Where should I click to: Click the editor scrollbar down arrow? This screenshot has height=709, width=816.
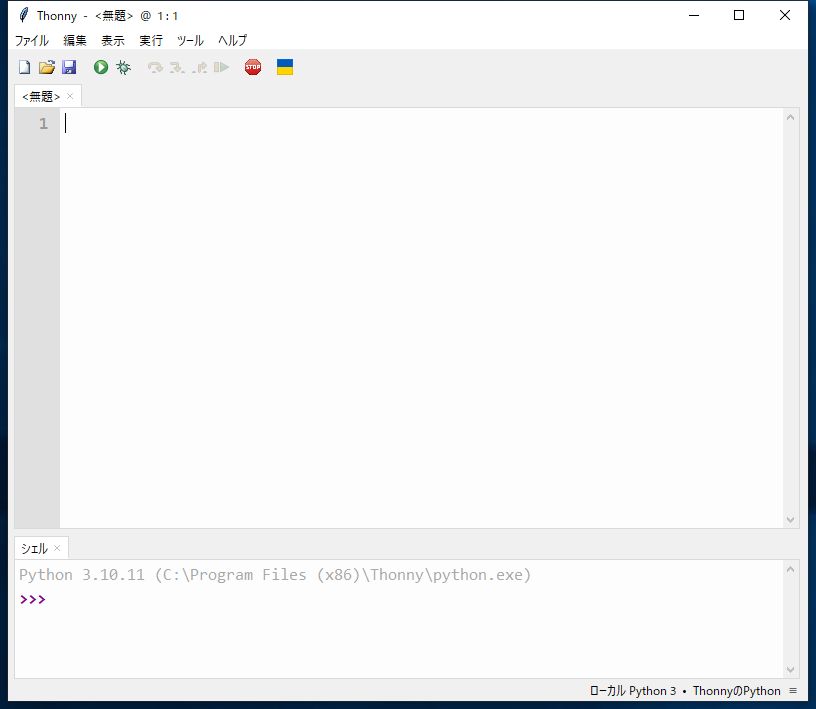click(790, 520)
